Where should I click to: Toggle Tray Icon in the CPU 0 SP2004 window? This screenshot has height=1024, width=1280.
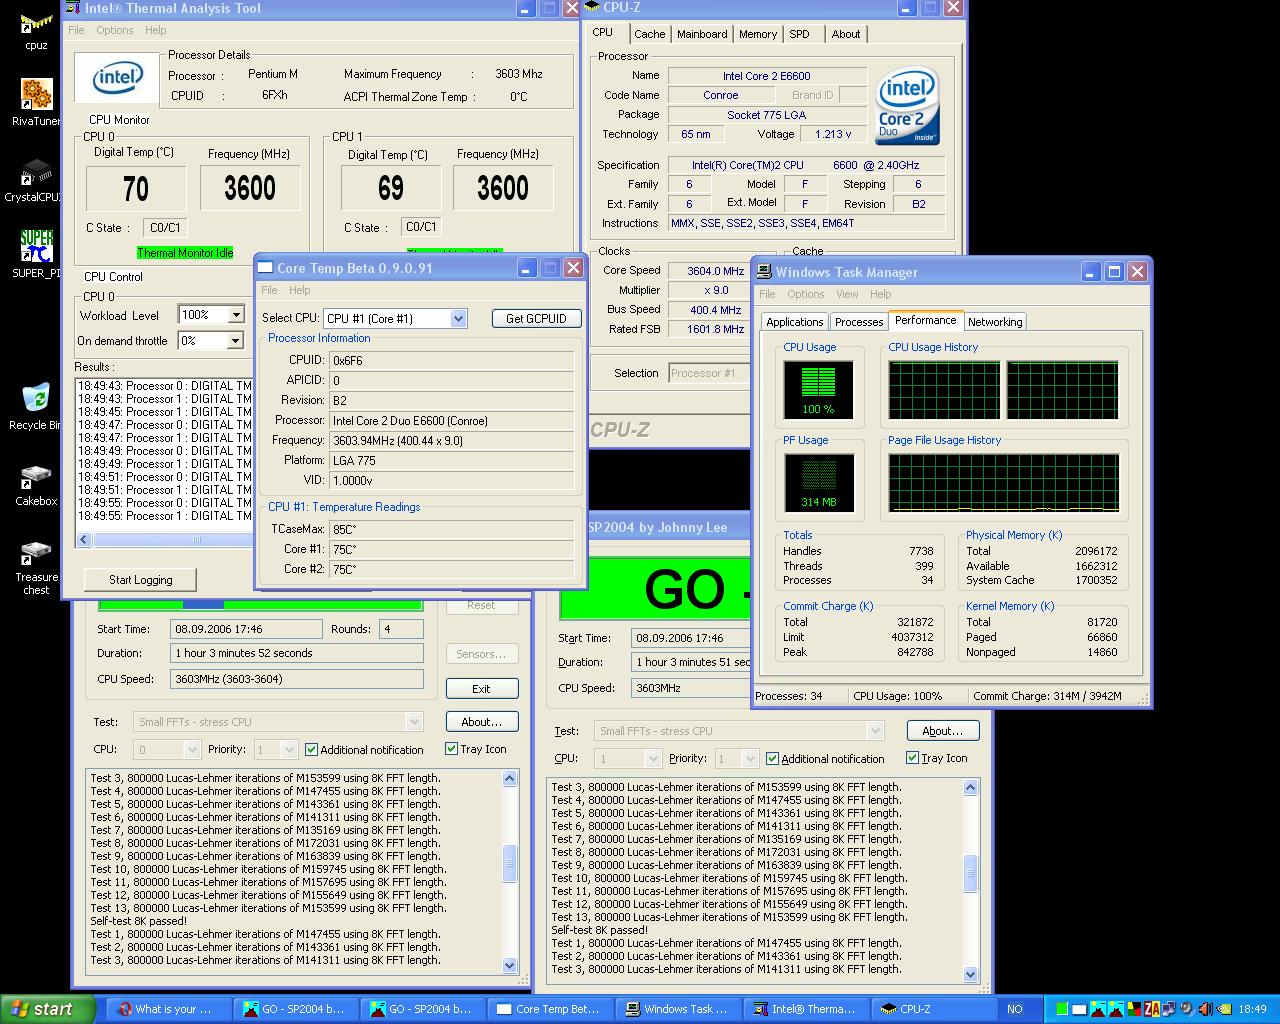476,748
